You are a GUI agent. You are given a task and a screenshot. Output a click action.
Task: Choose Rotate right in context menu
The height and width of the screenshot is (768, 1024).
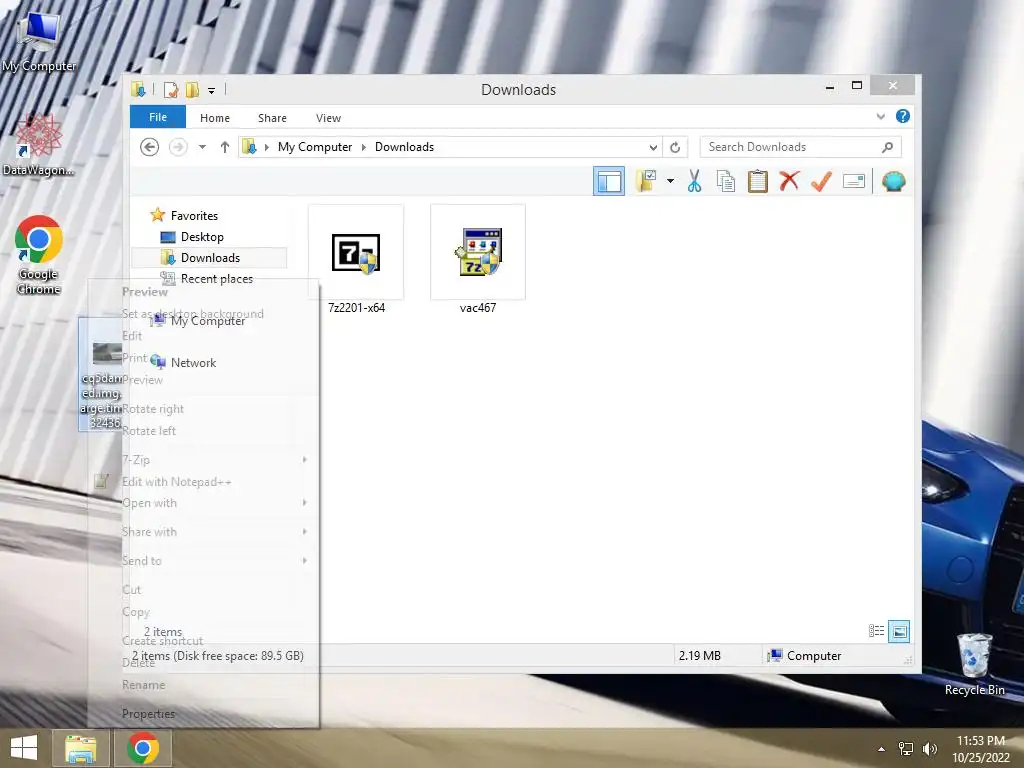(203, 409)
